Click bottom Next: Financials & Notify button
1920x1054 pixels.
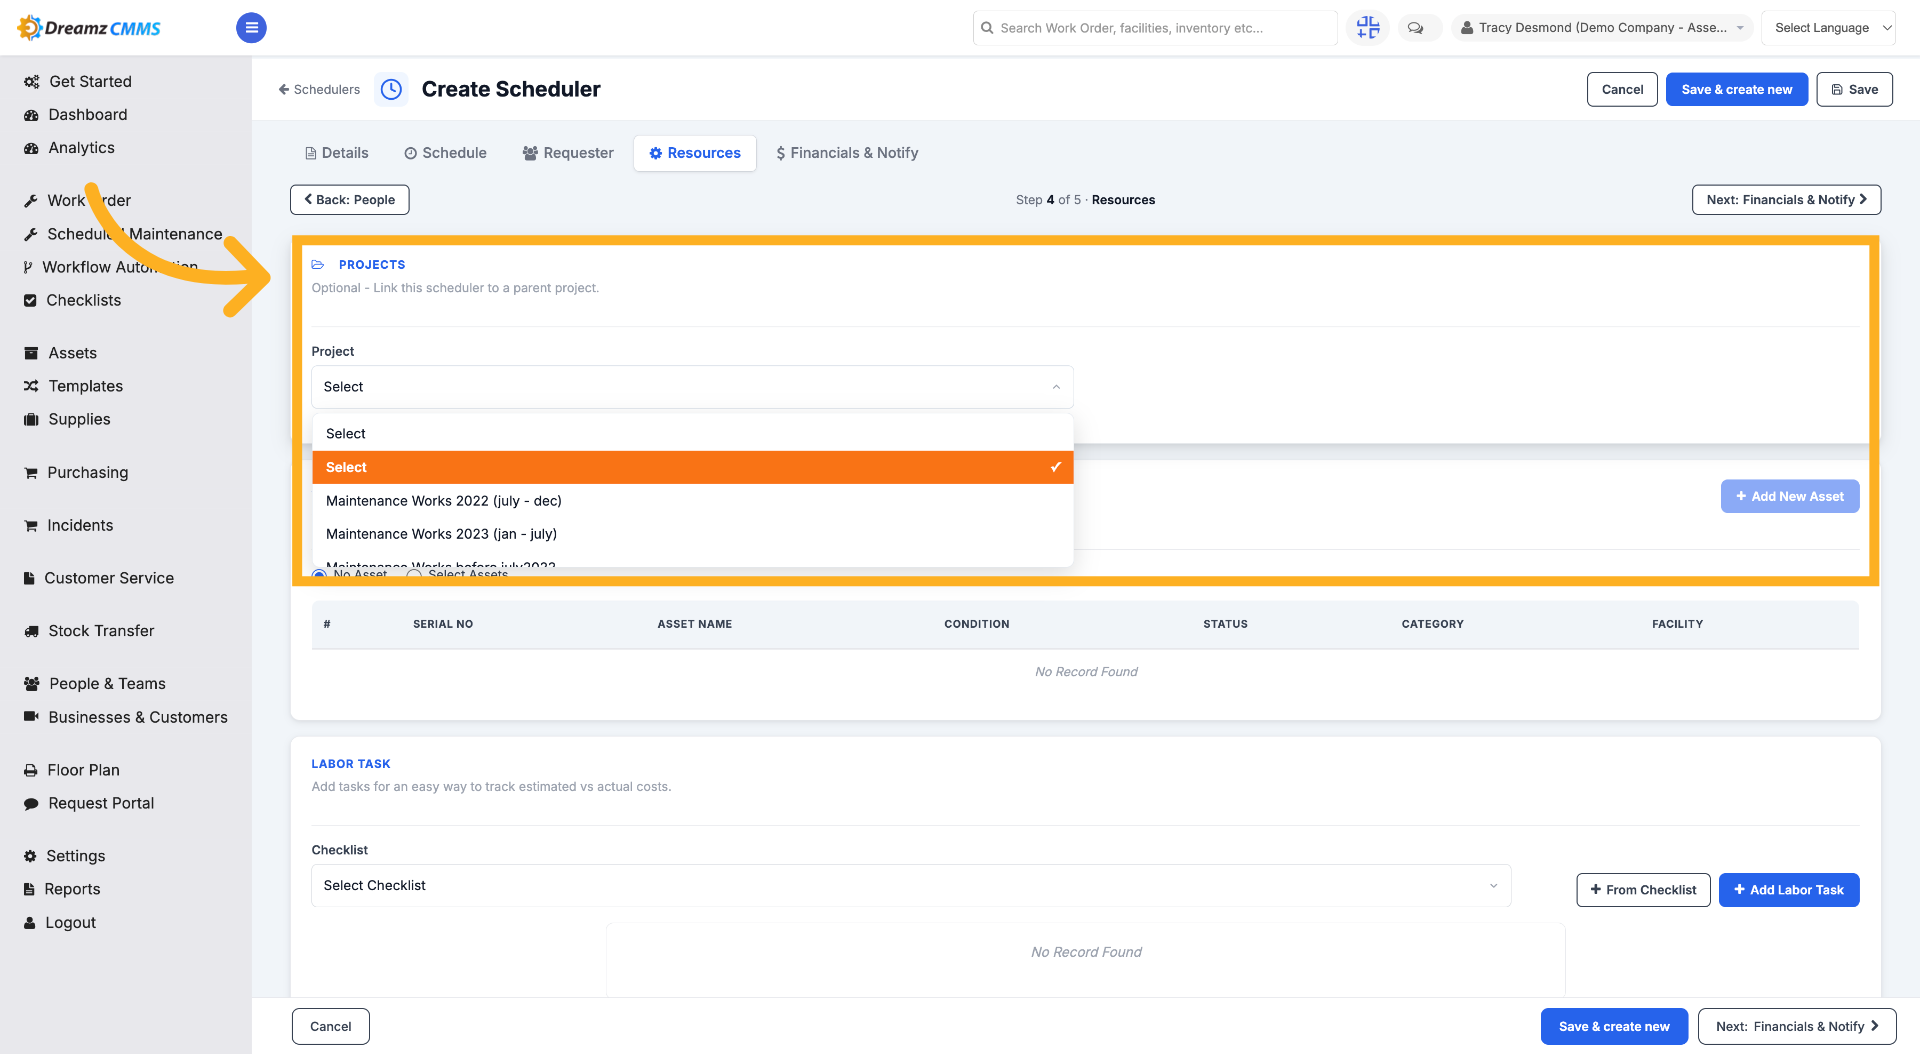(1797, 1027)
